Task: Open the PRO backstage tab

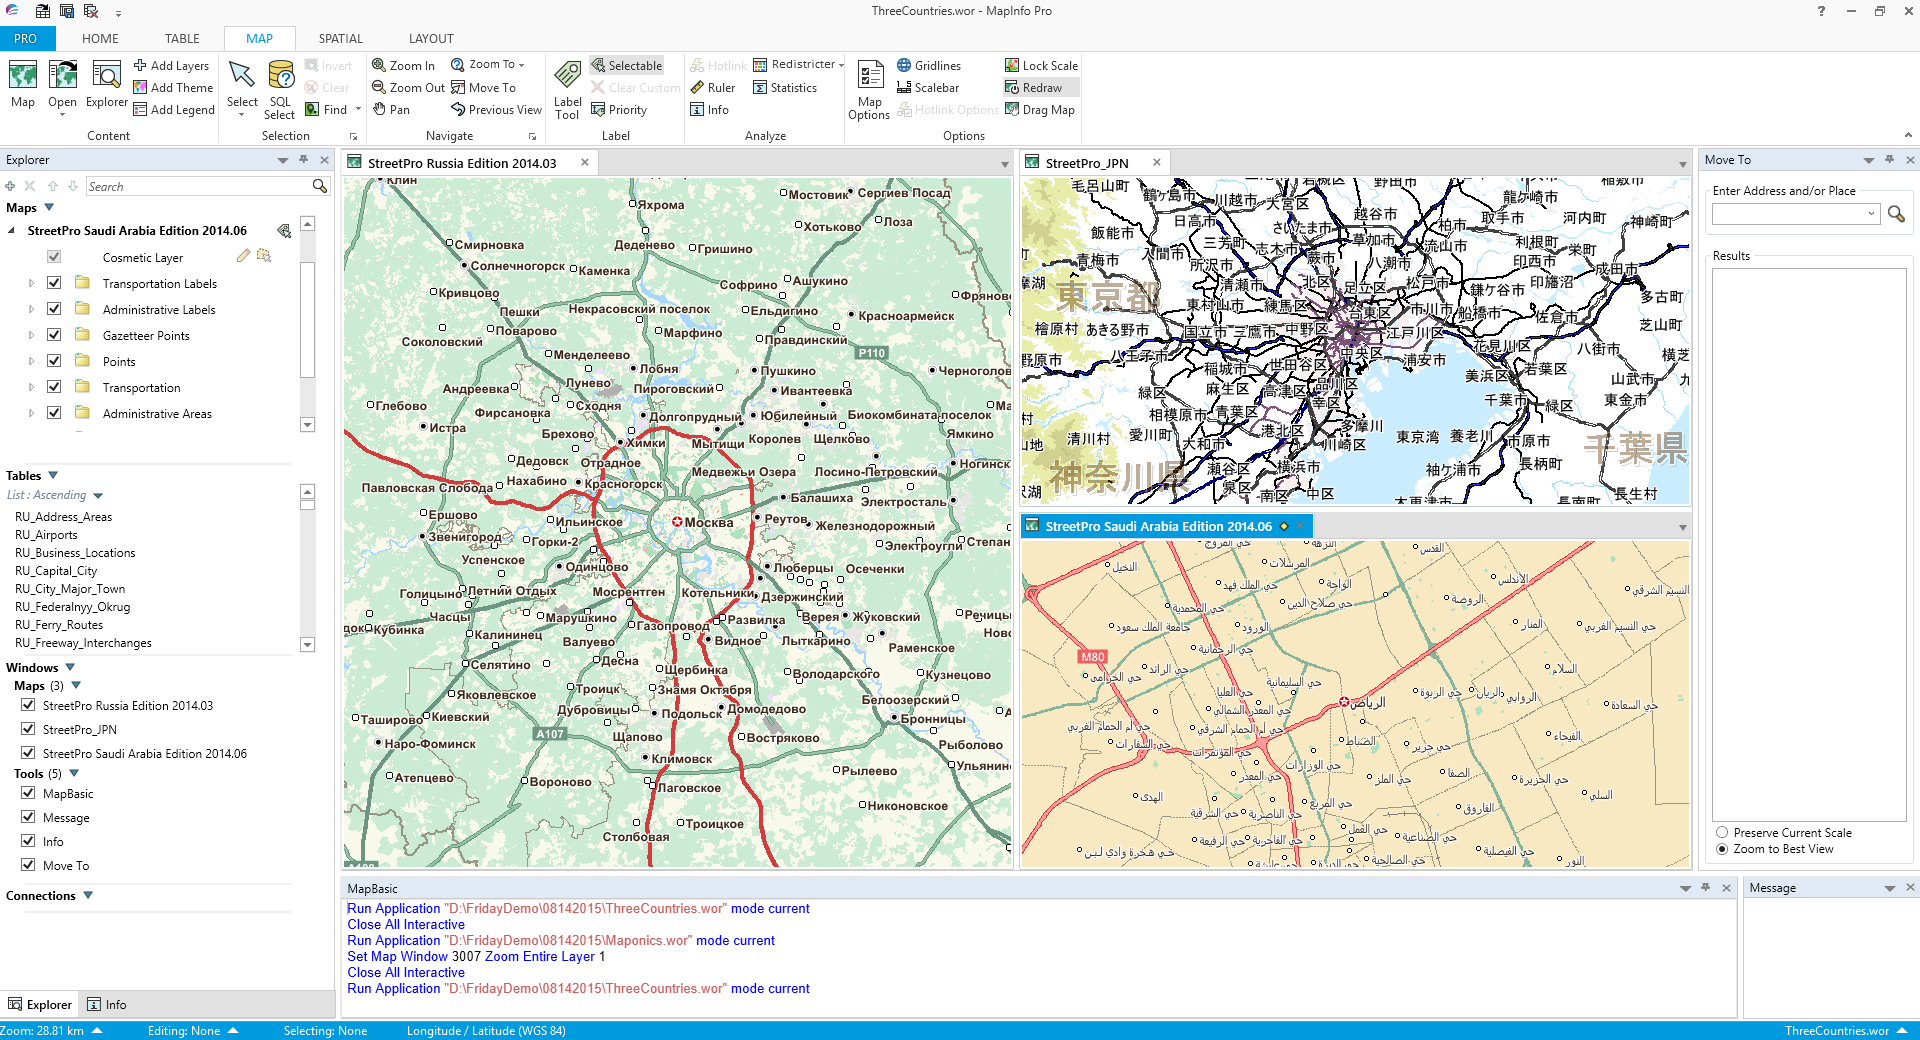Action: pyautogui.click(x=26, y=39)
